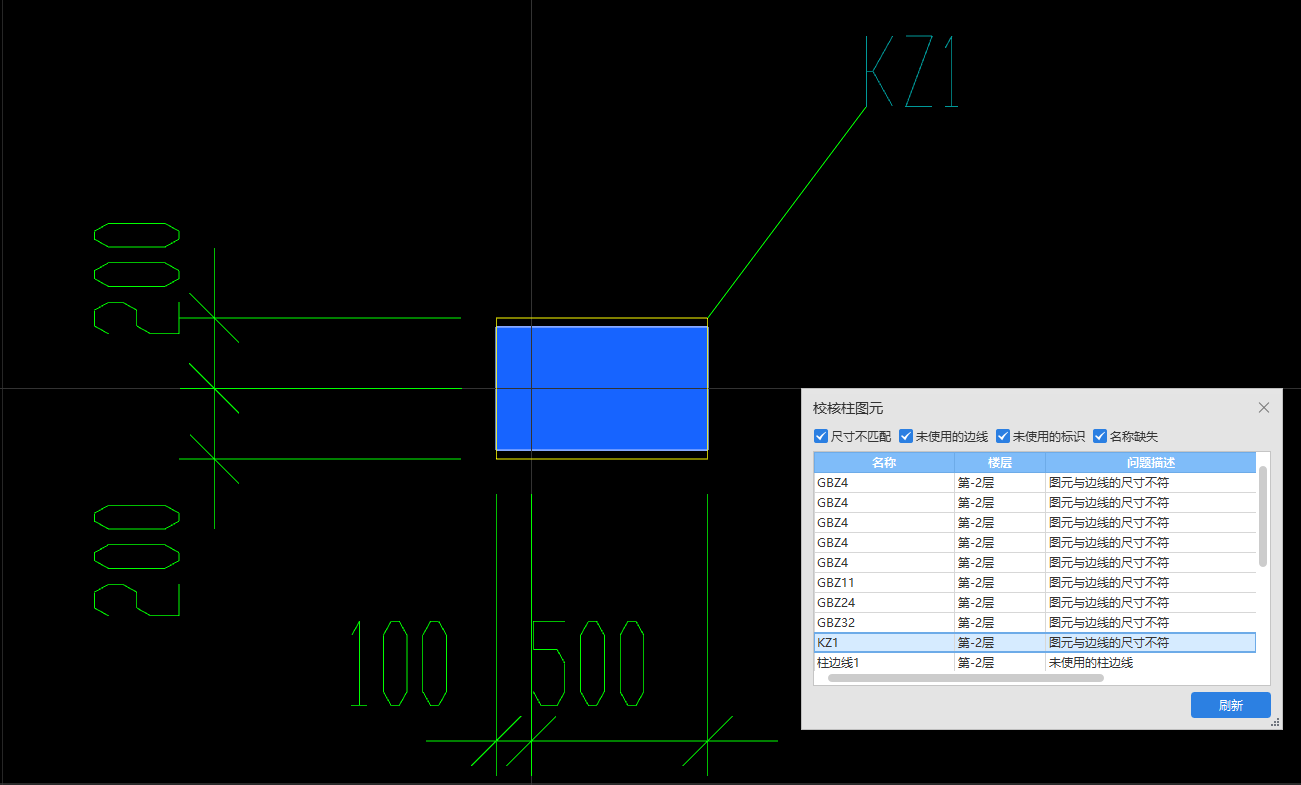Select the KZ1 name cell in the list
The image size is (1301, 785).
(x=884, y=643)
